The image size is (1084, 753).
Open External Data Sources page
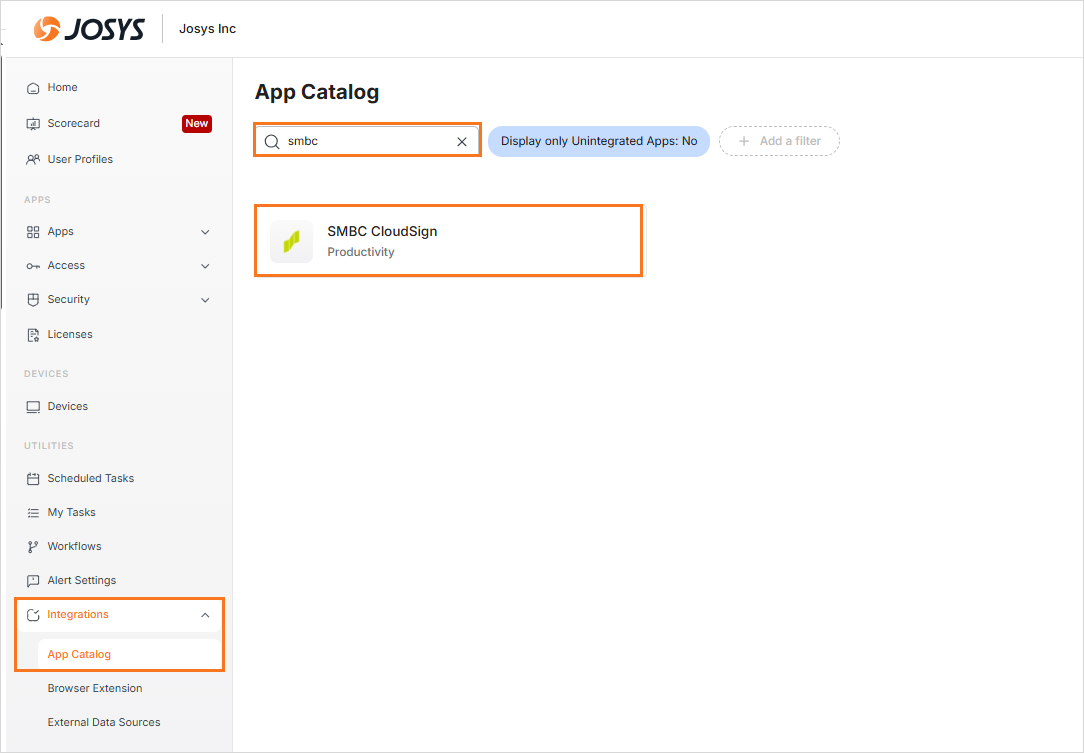[x=104, y=722]
